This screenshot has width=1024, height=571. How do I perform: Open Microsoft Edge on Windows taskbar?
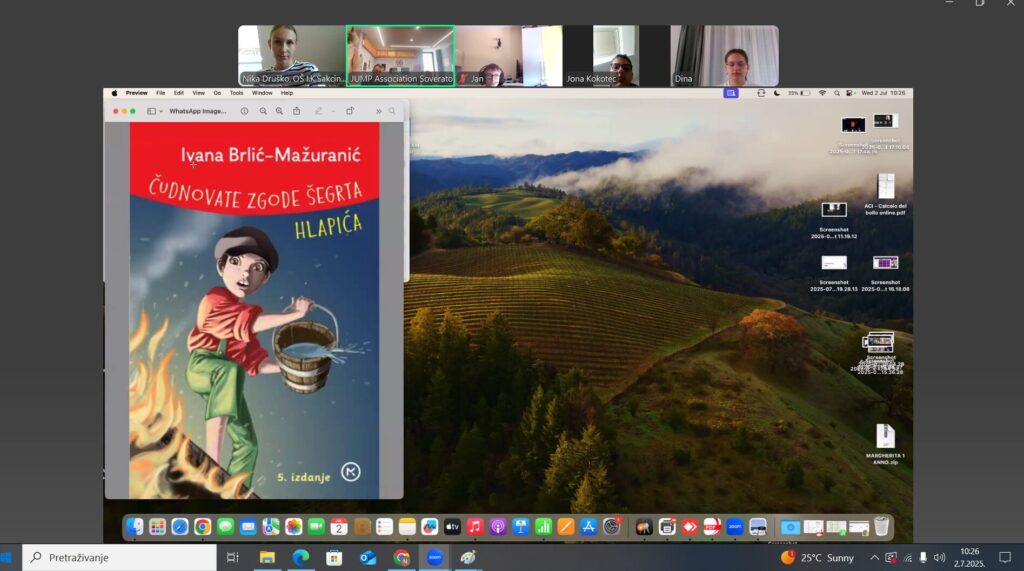[301, 557]
